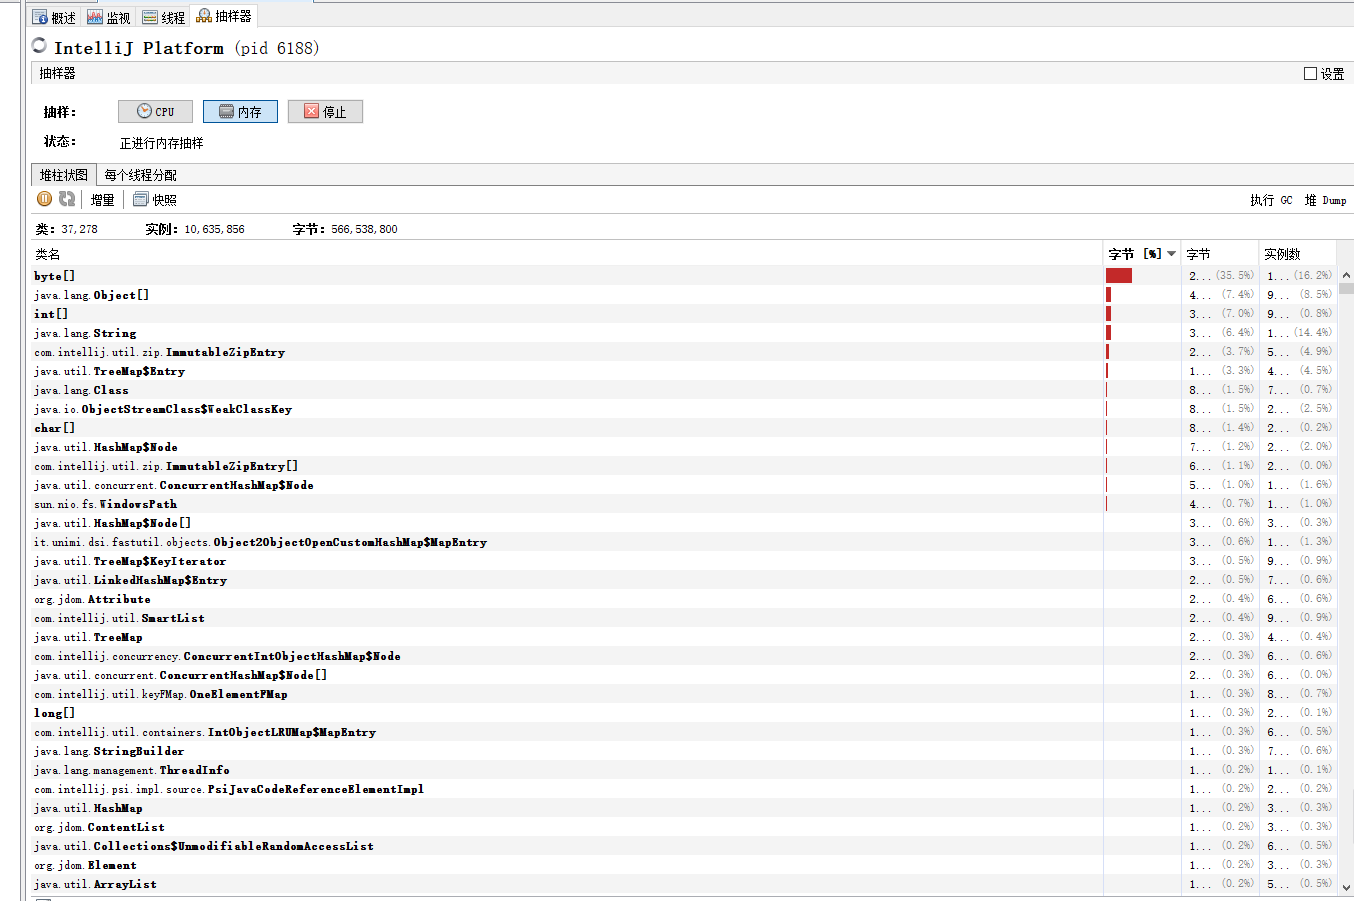Open the 线程 threads tab

pyautogui.click(x=164, y=17)
